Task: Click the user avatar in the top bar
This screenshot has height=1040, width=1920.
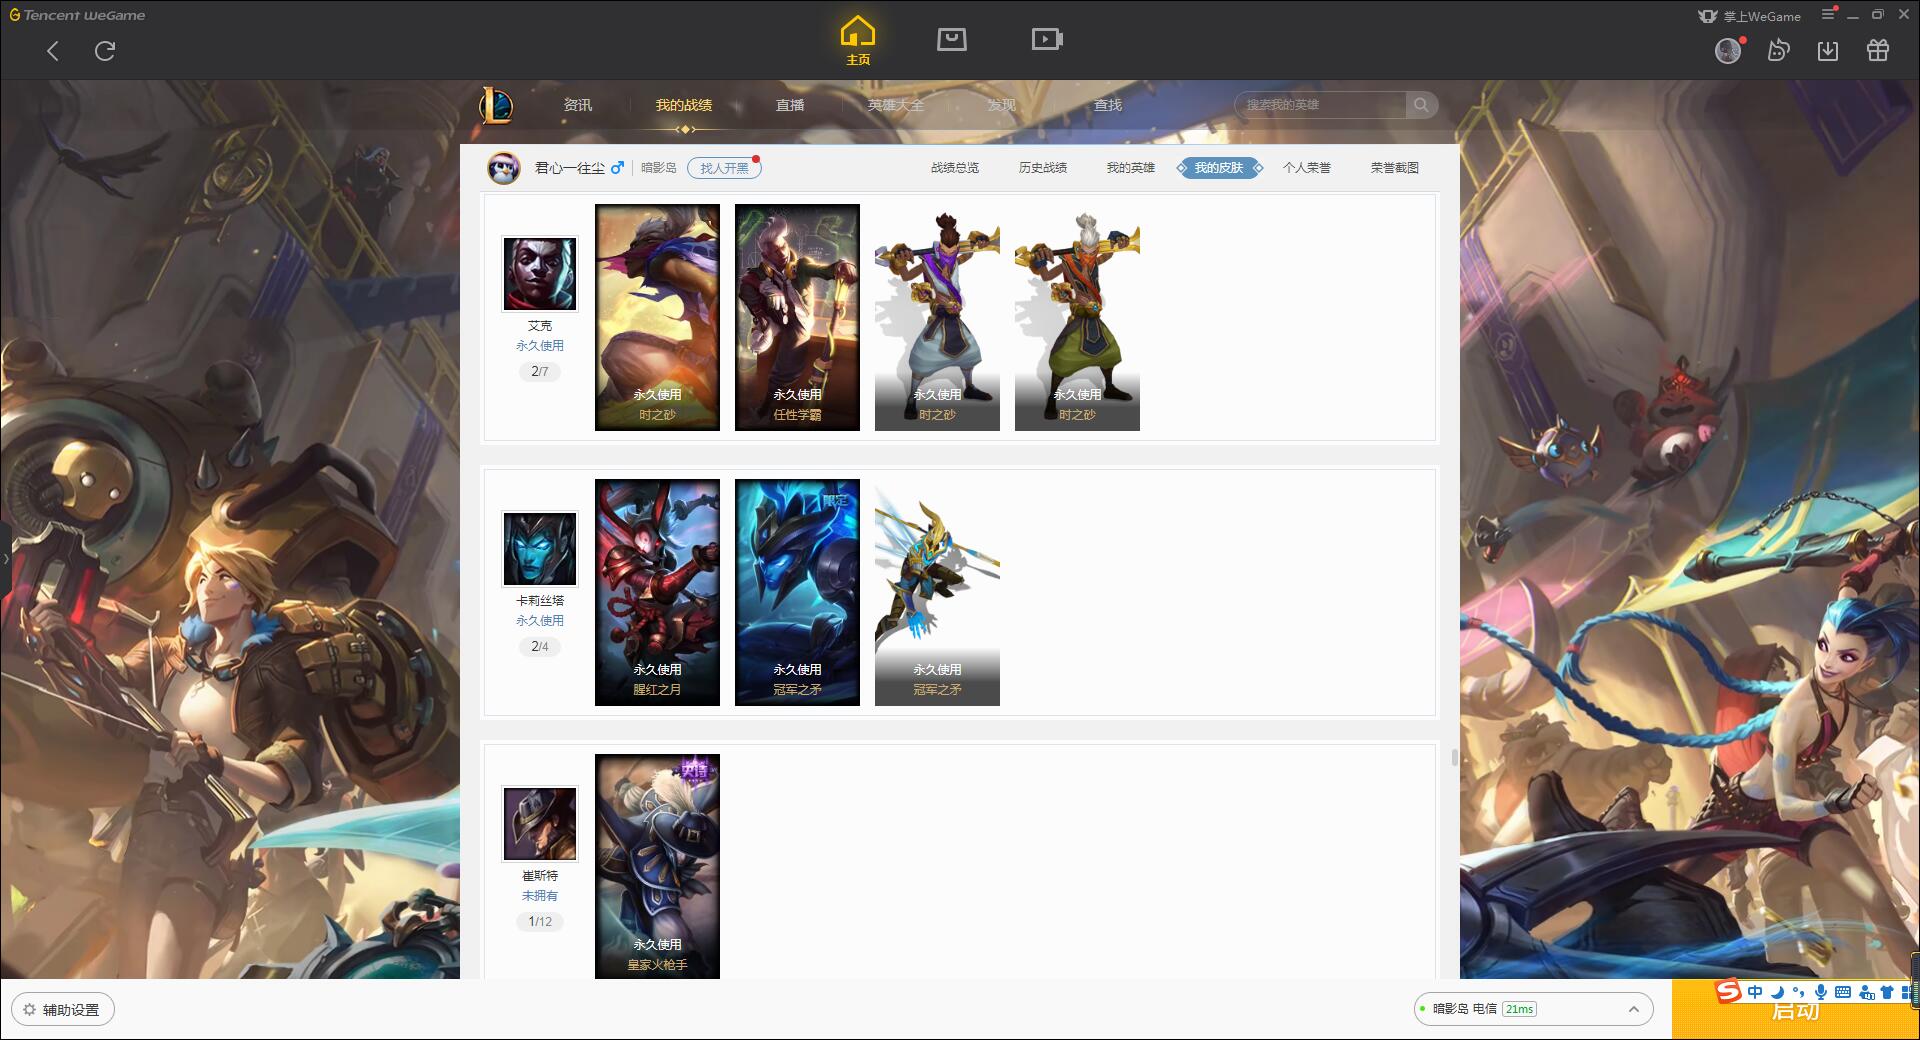Action: coord(1728,51)
